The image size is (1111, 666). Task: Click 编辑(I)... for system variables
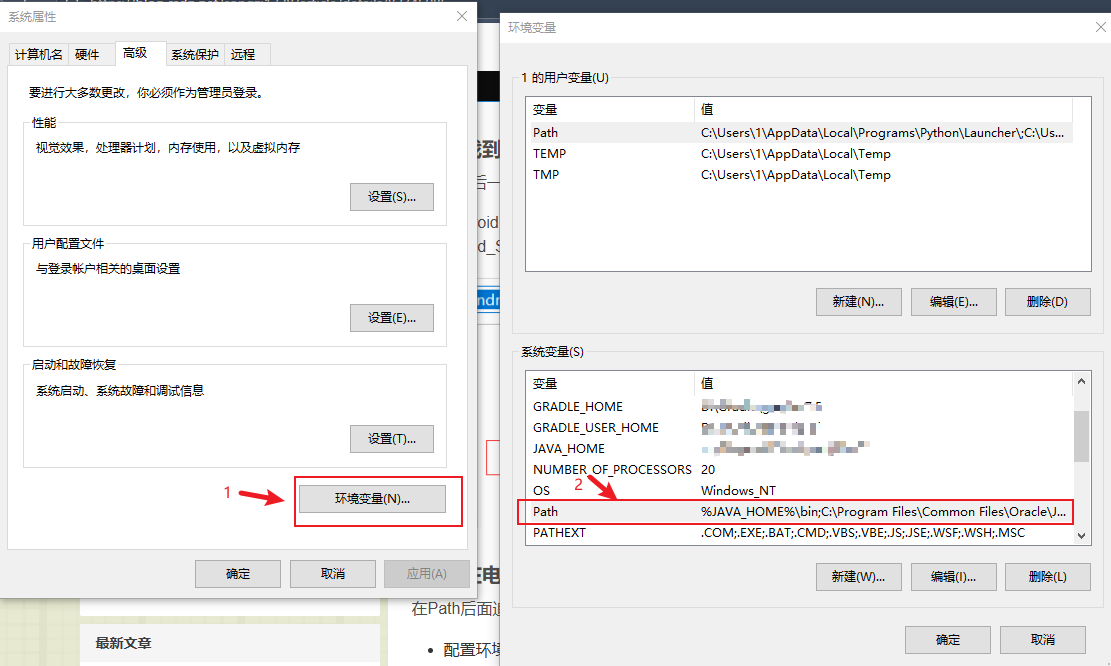[954, 577]
